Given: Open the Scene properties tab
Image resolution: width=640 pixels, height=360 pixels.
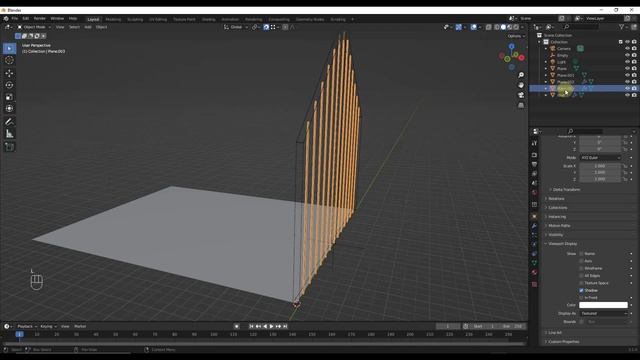Looking at the screenshot, I should 534,183.
